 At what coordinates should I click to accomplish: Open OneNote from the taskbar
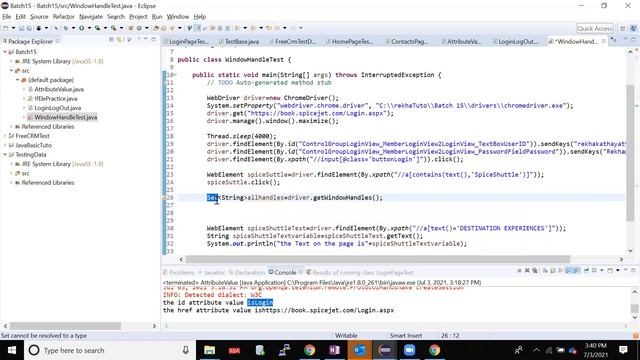[334, 350]
